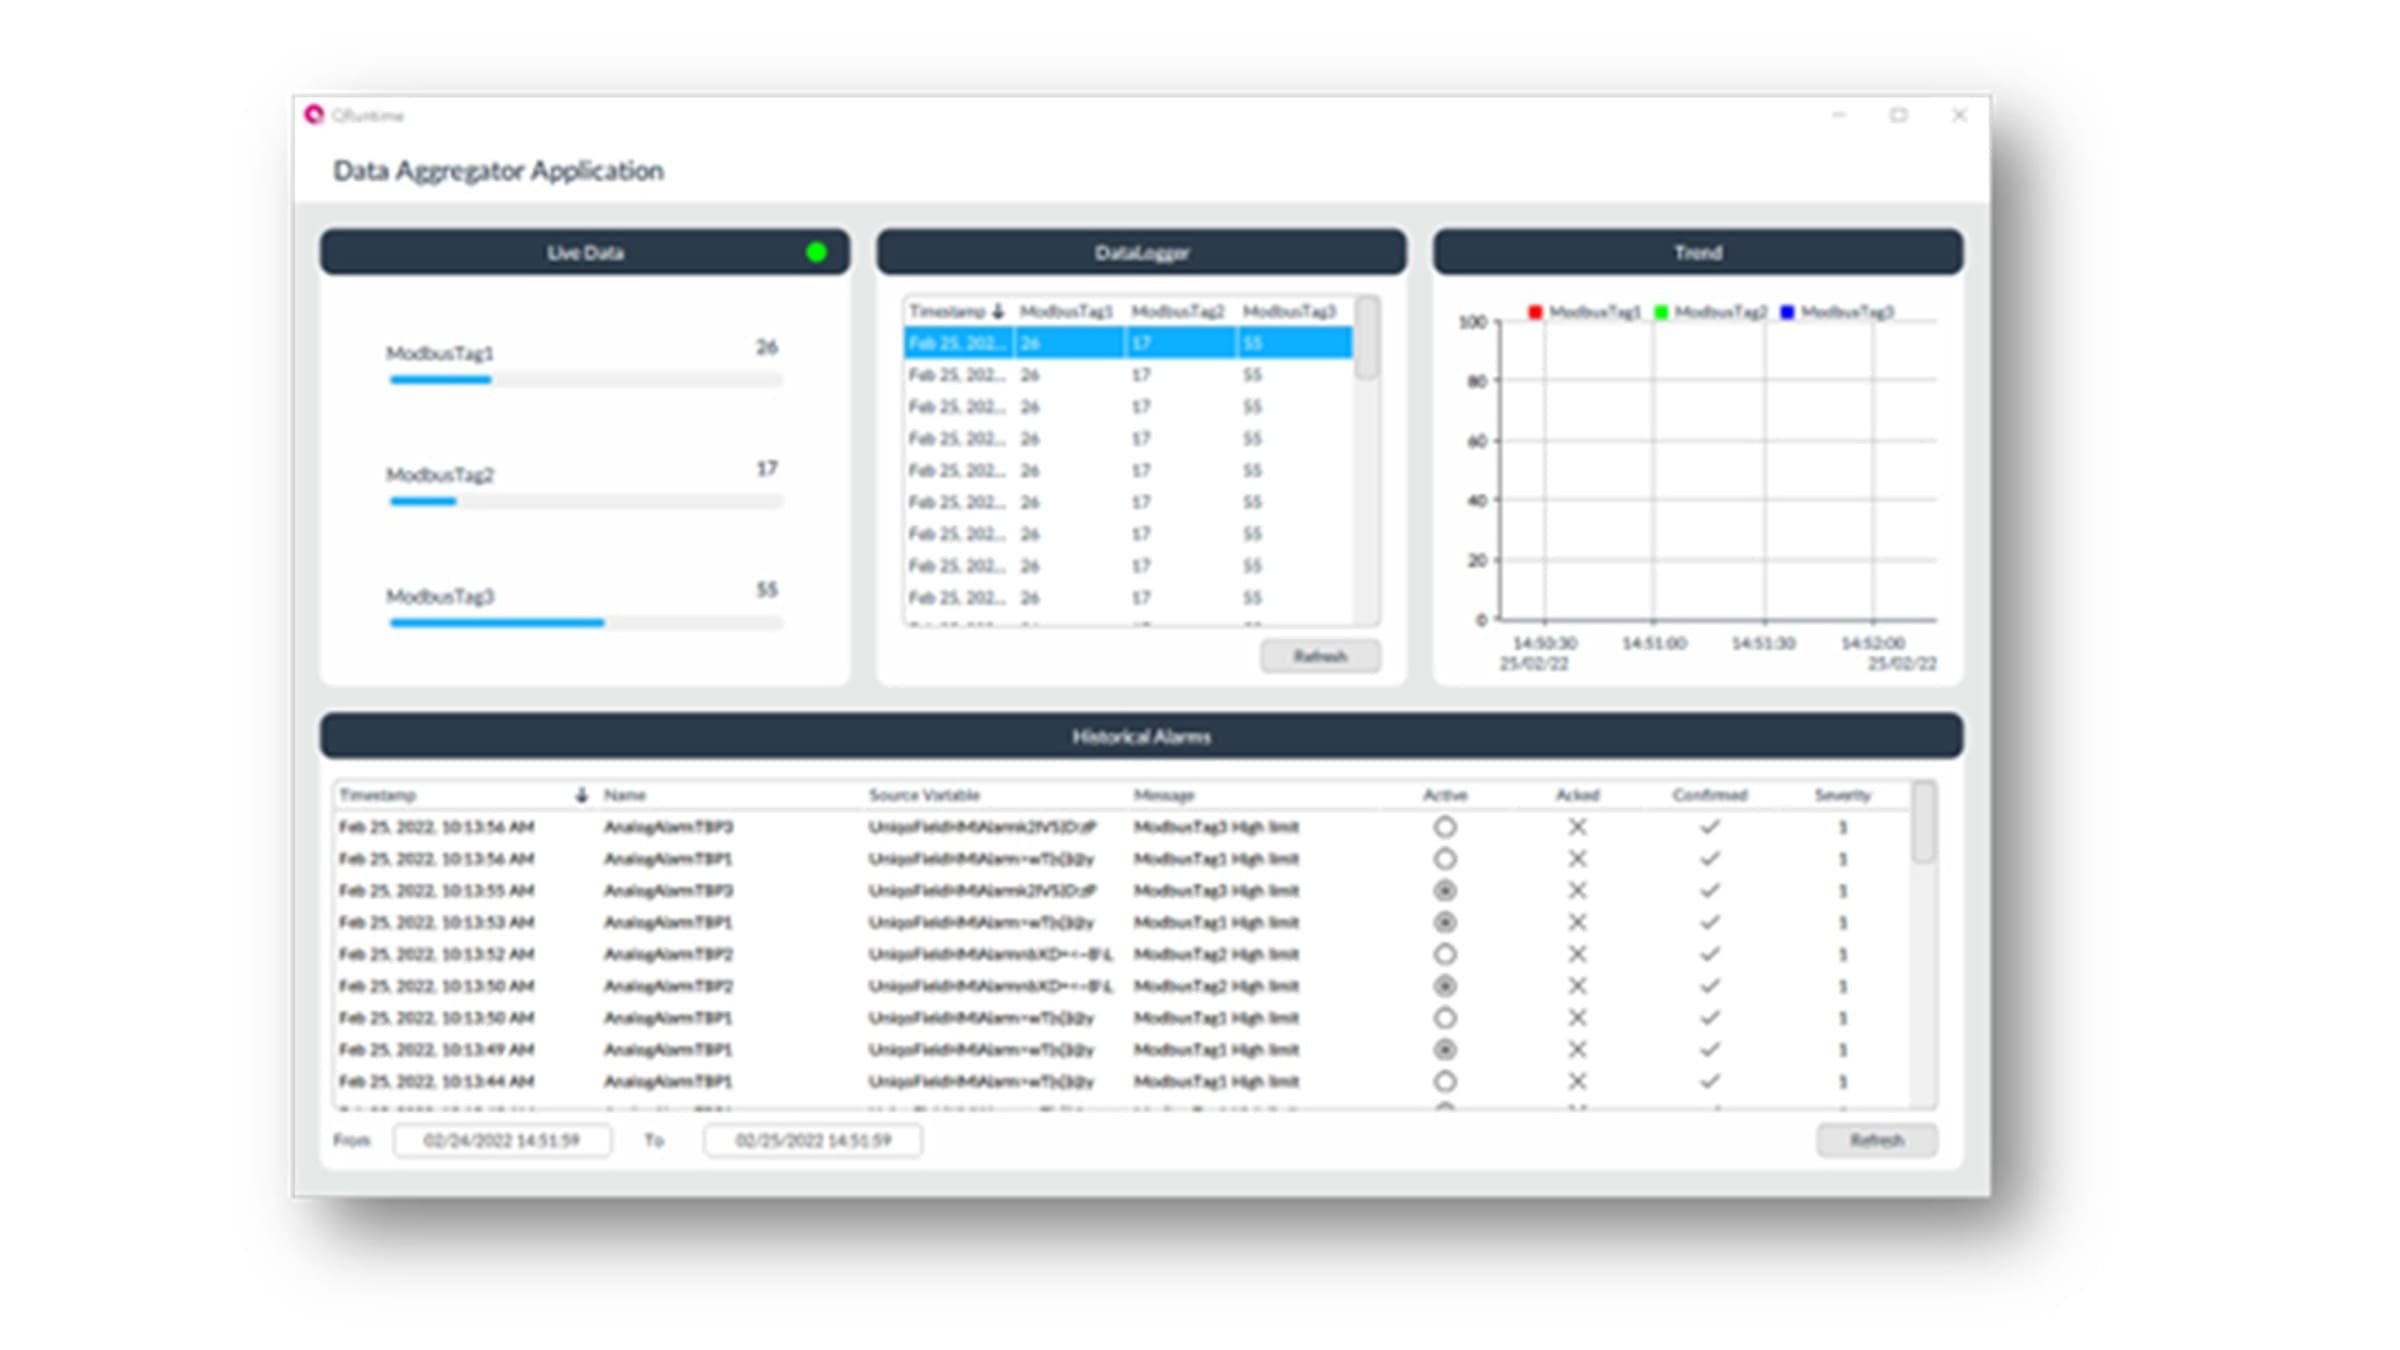Click the app logo icon in title bar
The width and height of the screenshot is (2400, 1350).
pyautogui.click(x=314, y=114)
